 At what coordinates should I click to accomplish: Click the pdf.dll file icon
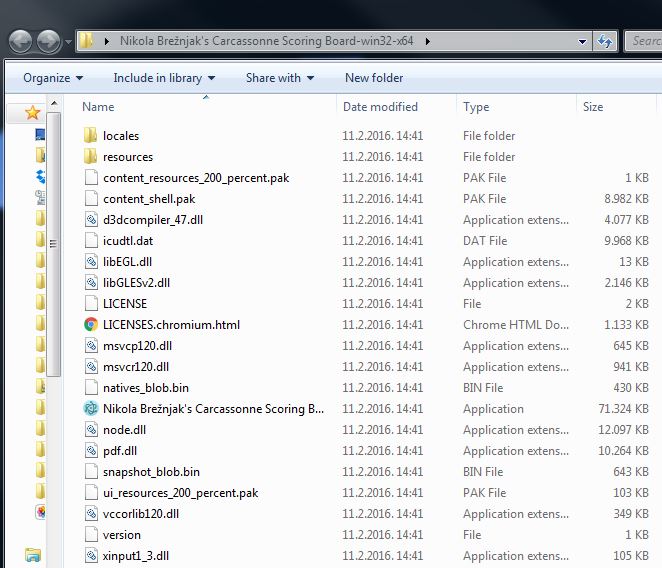(91, 451)
